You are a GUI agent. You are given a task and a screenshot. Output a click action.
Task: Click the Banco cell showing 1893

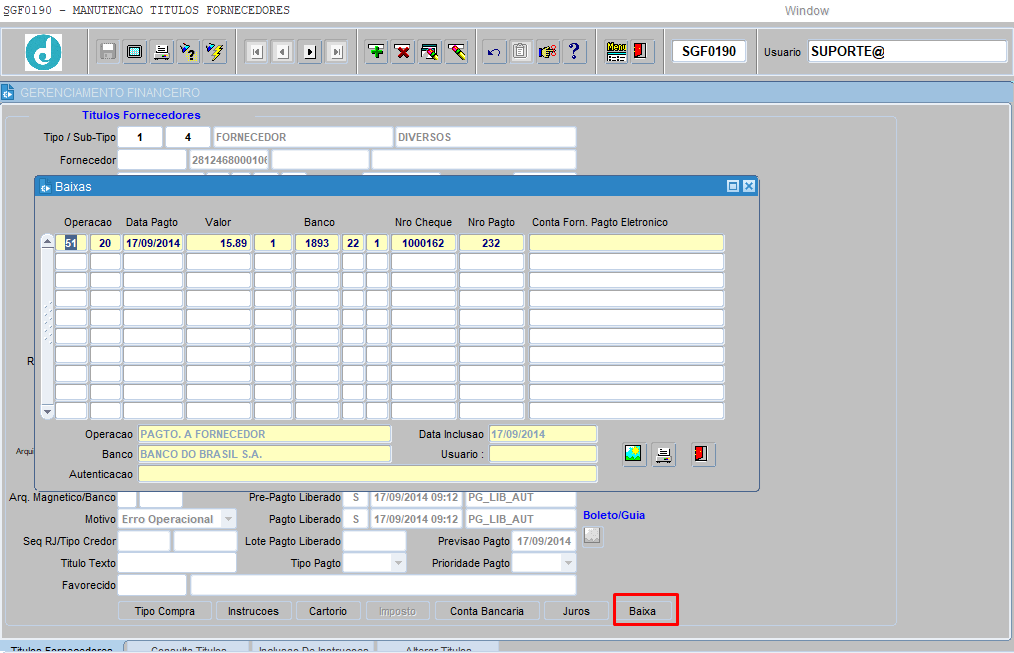(x=317, y=243)
